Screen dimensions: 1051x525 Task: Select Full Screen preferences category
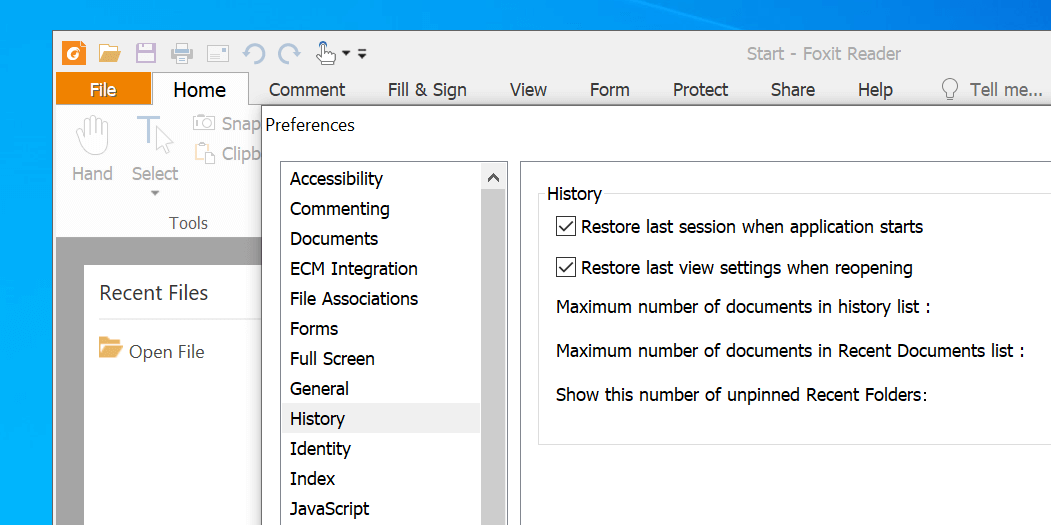(x=332, y=359)
